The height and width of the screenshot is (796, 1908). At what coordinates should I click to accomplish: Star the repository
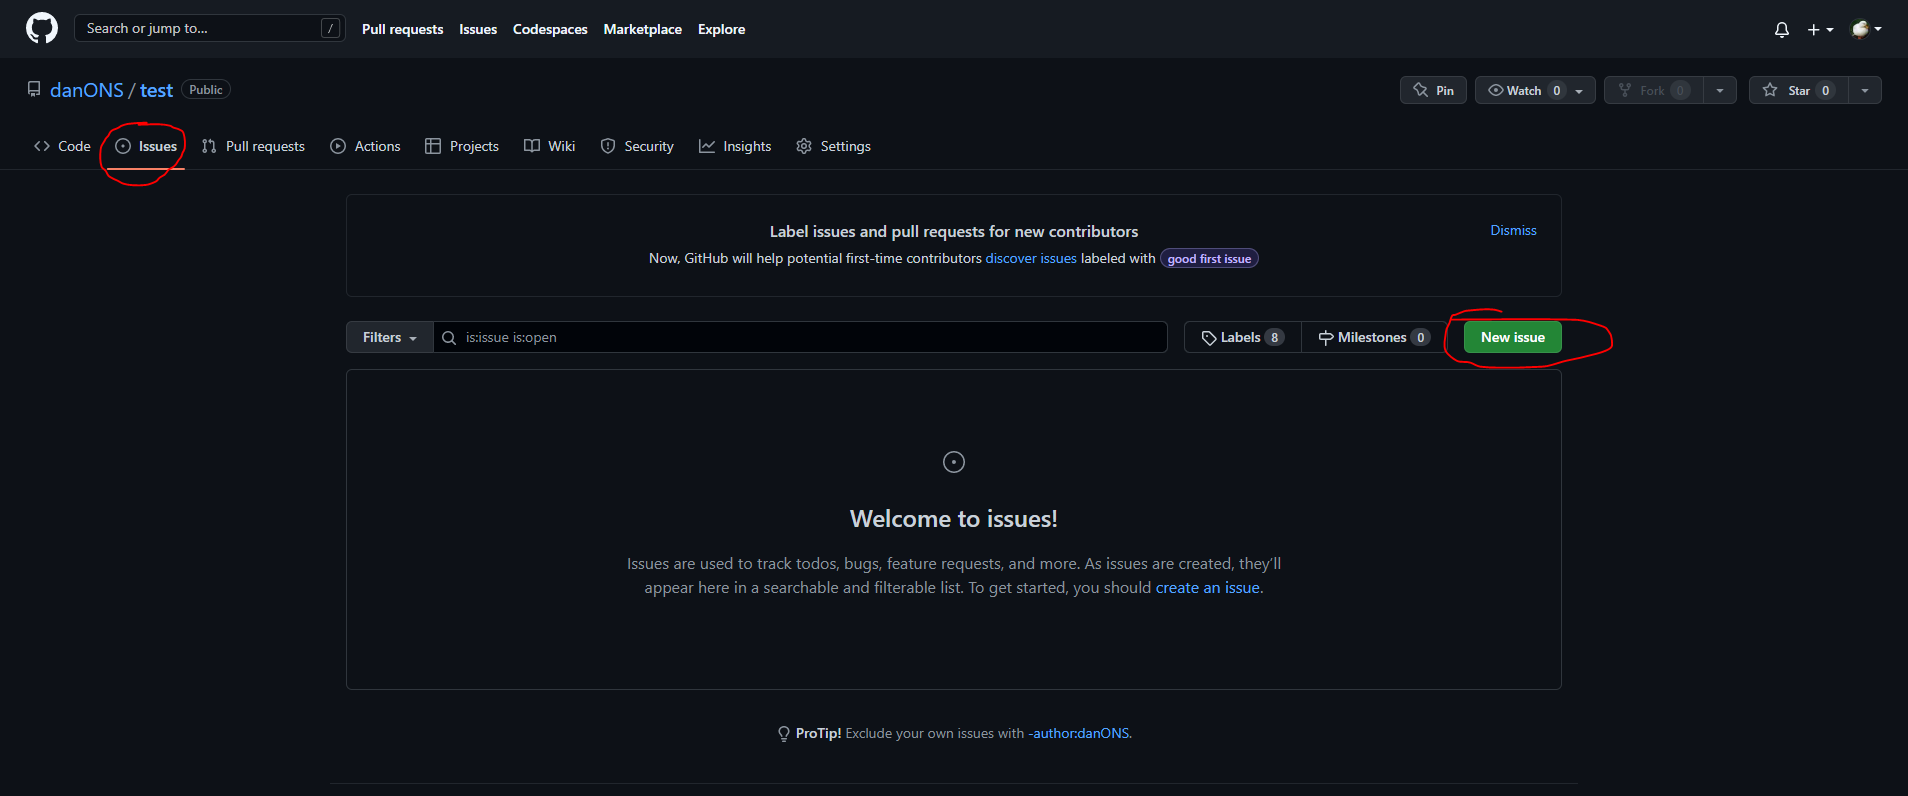click(1798, 90)
